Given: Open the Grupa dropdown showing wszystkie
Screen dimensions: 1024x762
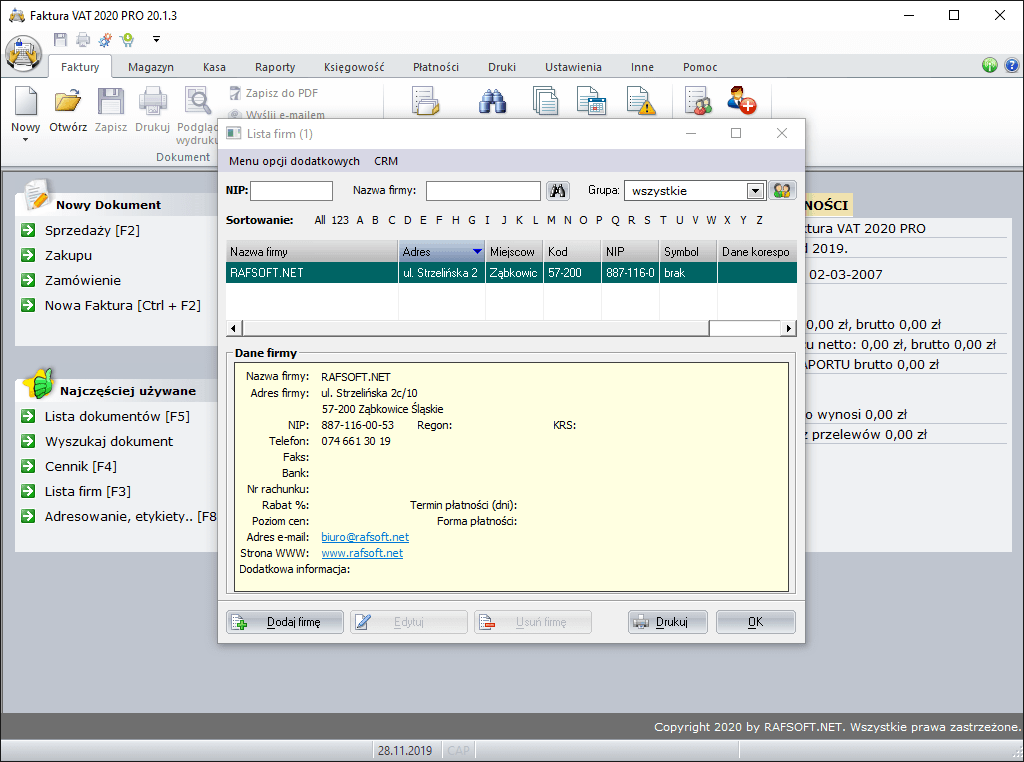Looking at the screenshot, I should pyautogui.click(x=756, y=191).
